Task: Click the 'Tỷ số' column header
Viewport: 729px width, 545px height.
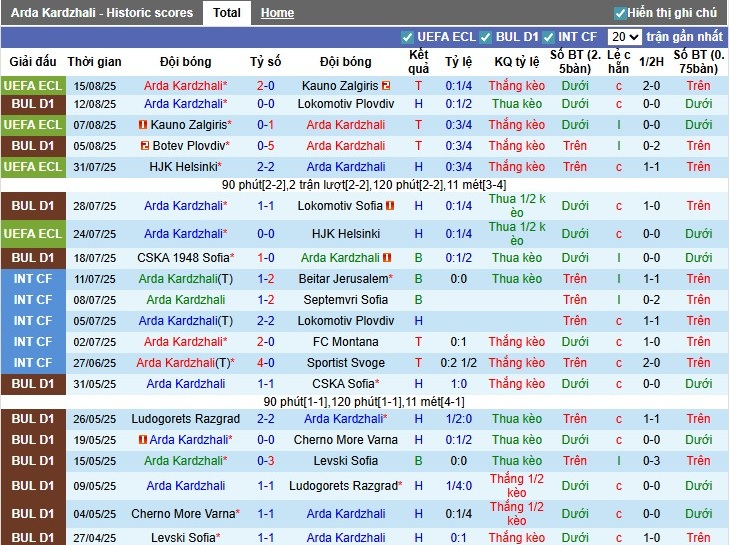Action: coord(265,61)
